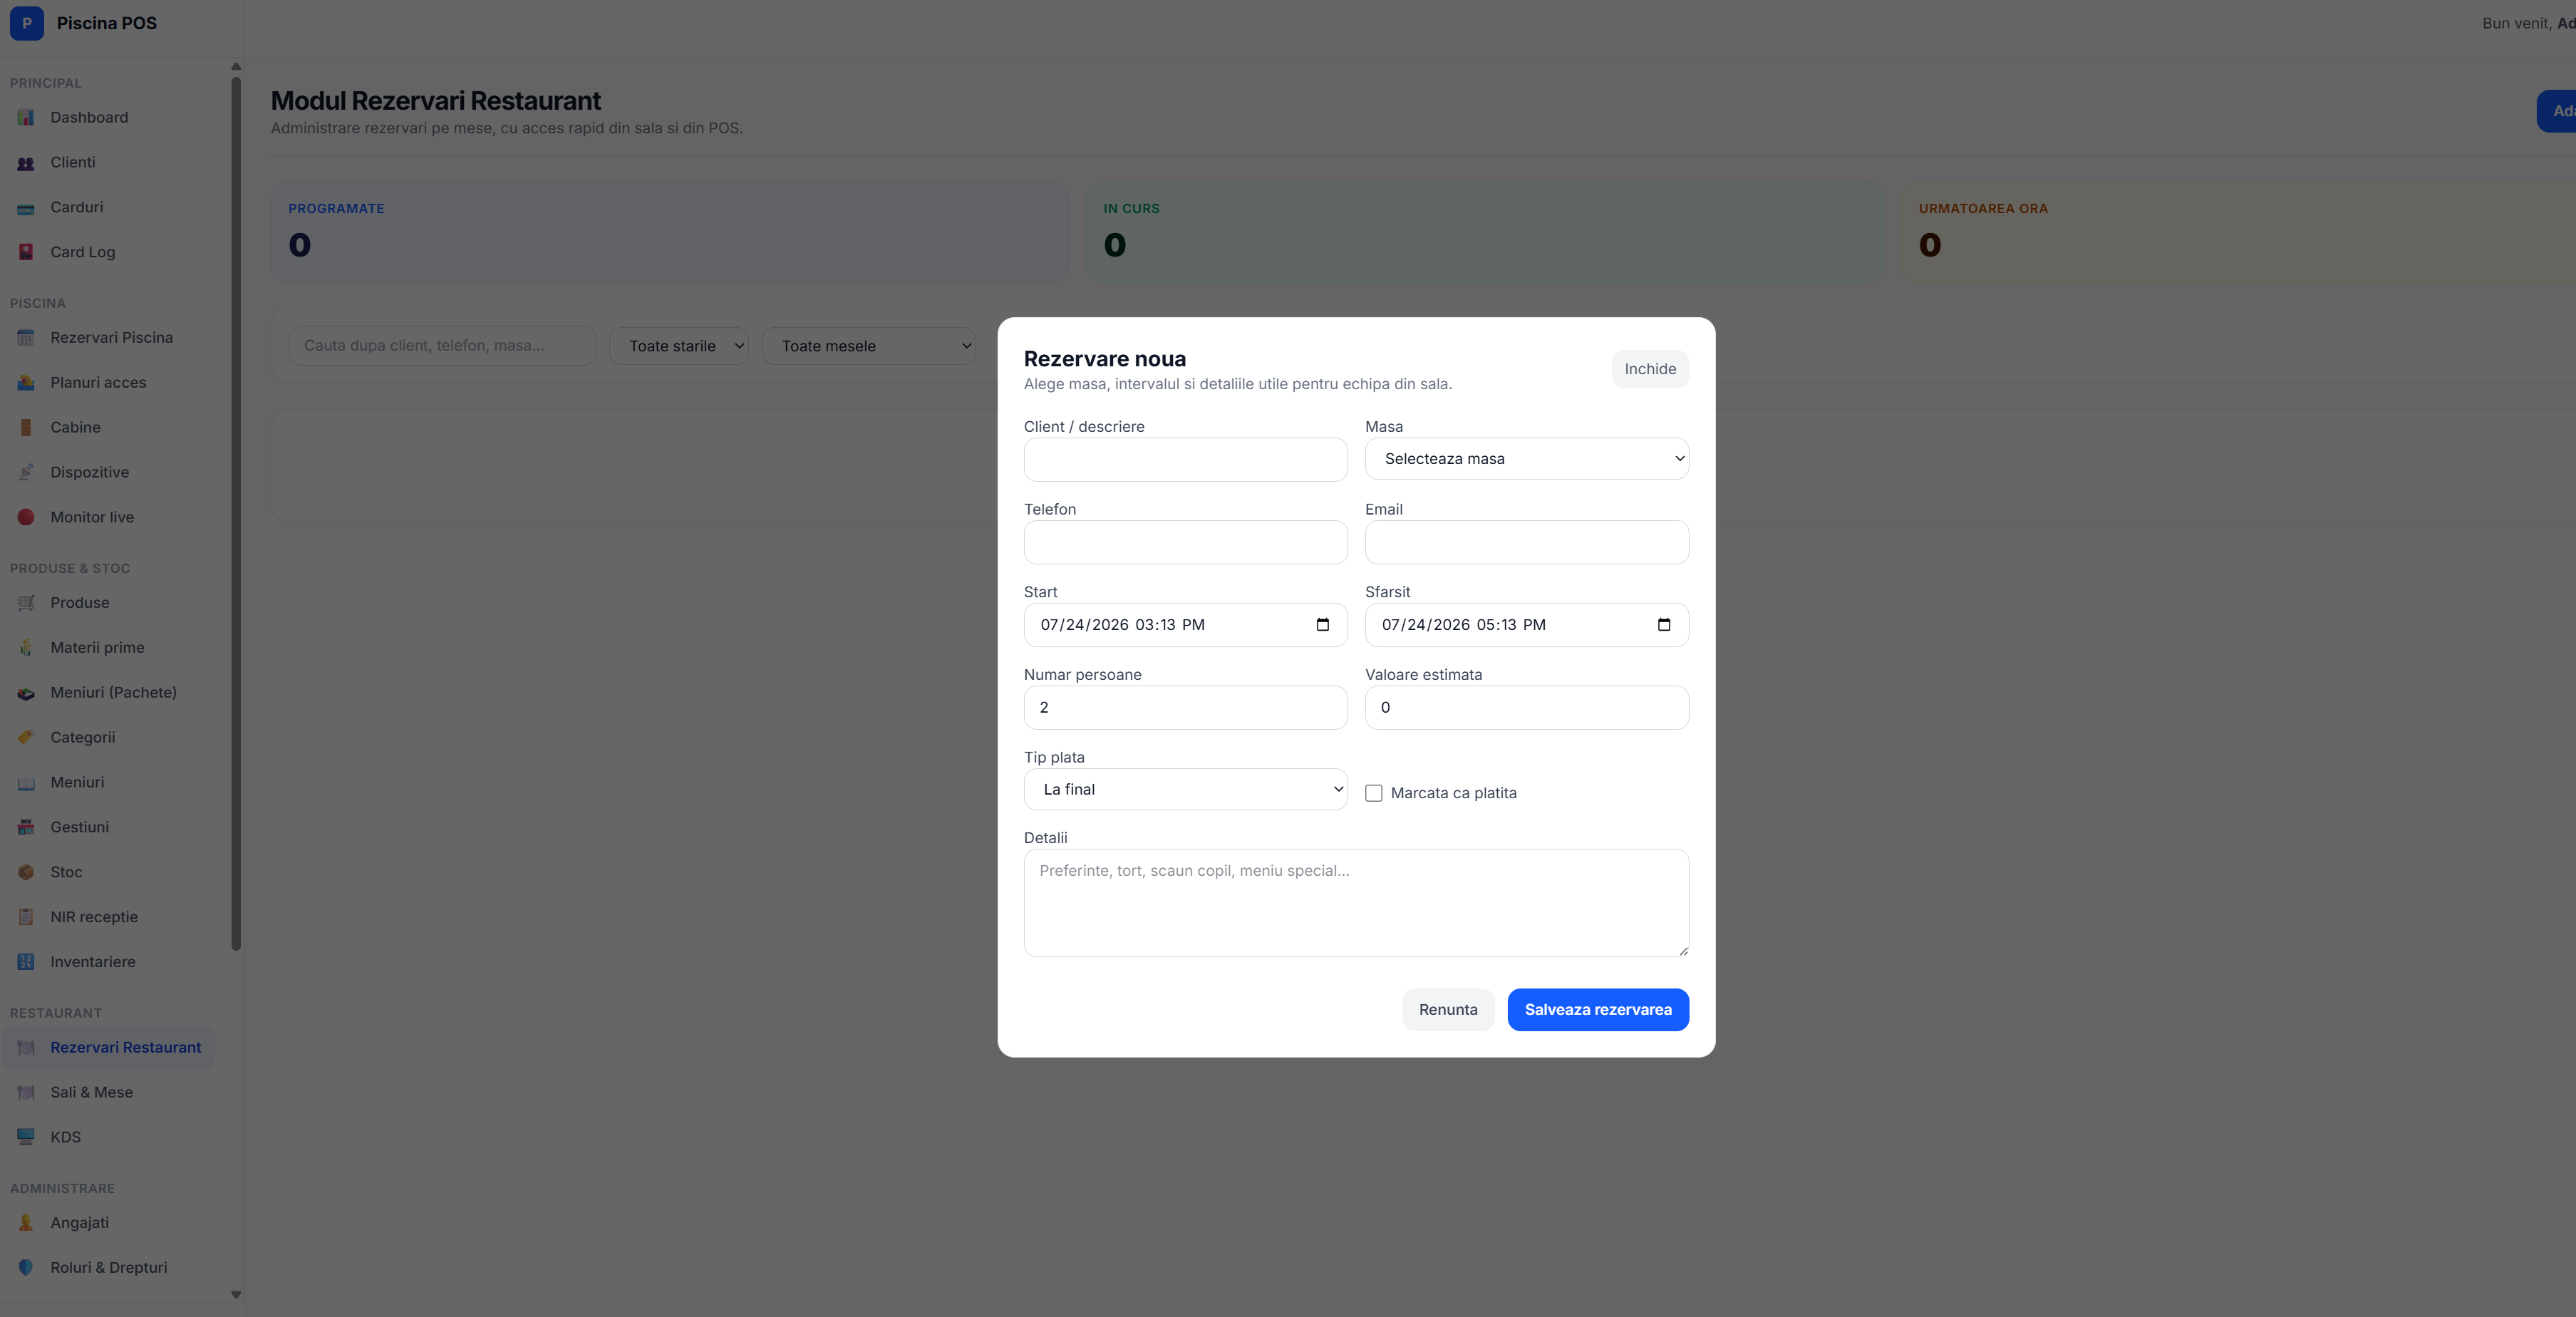Open the Cabine door icon

tap(26, 428)
